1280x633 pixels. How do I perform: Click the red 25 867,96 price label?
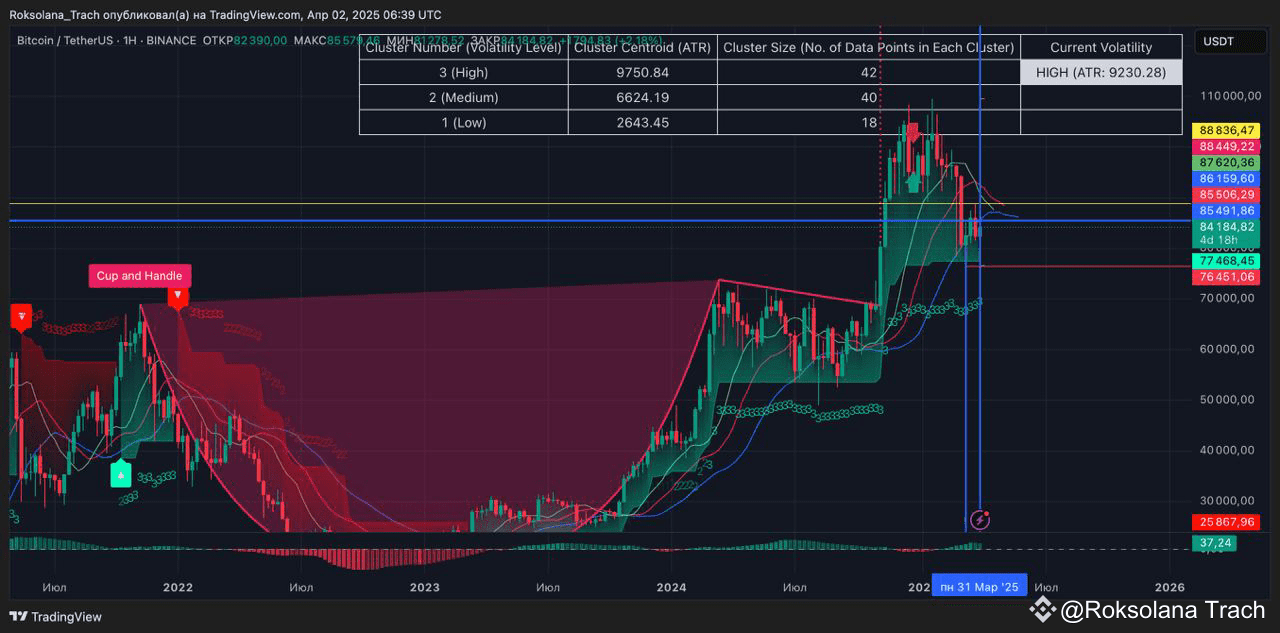click(1226, 522)
